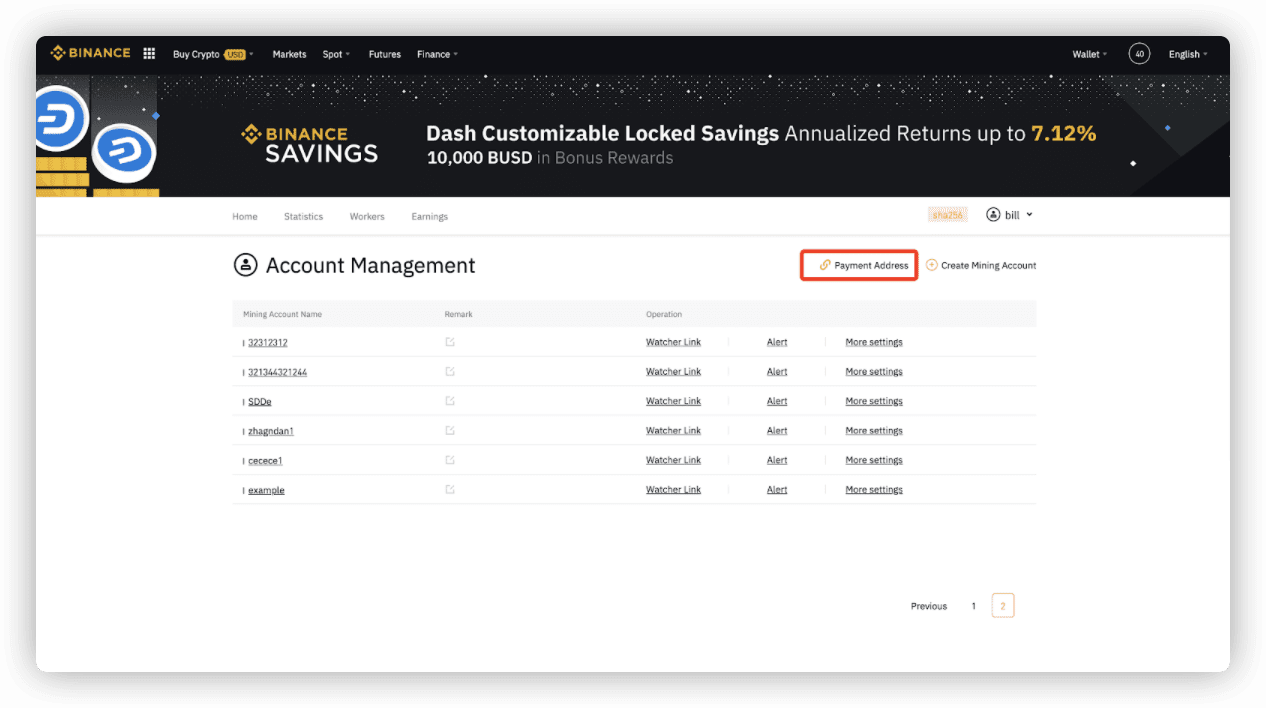
Task: Edit remark for account cecece1
Action: click(450, 460)
